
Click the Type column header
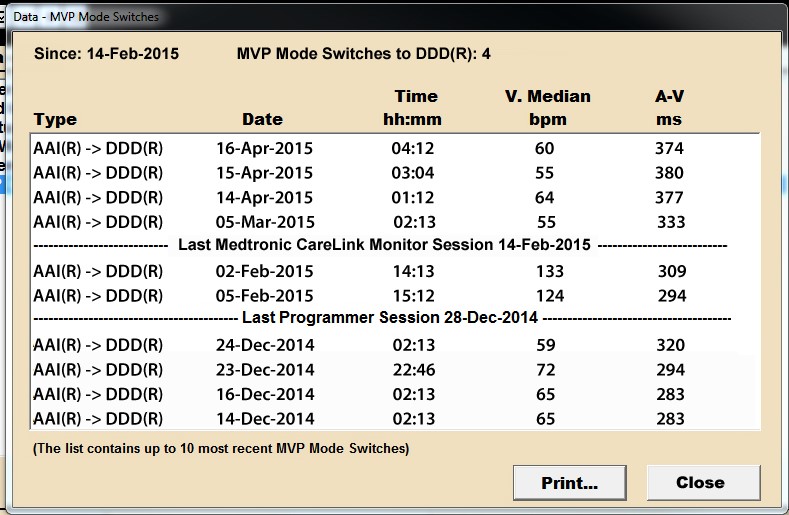pyautogui.click(x=55, y=120)
